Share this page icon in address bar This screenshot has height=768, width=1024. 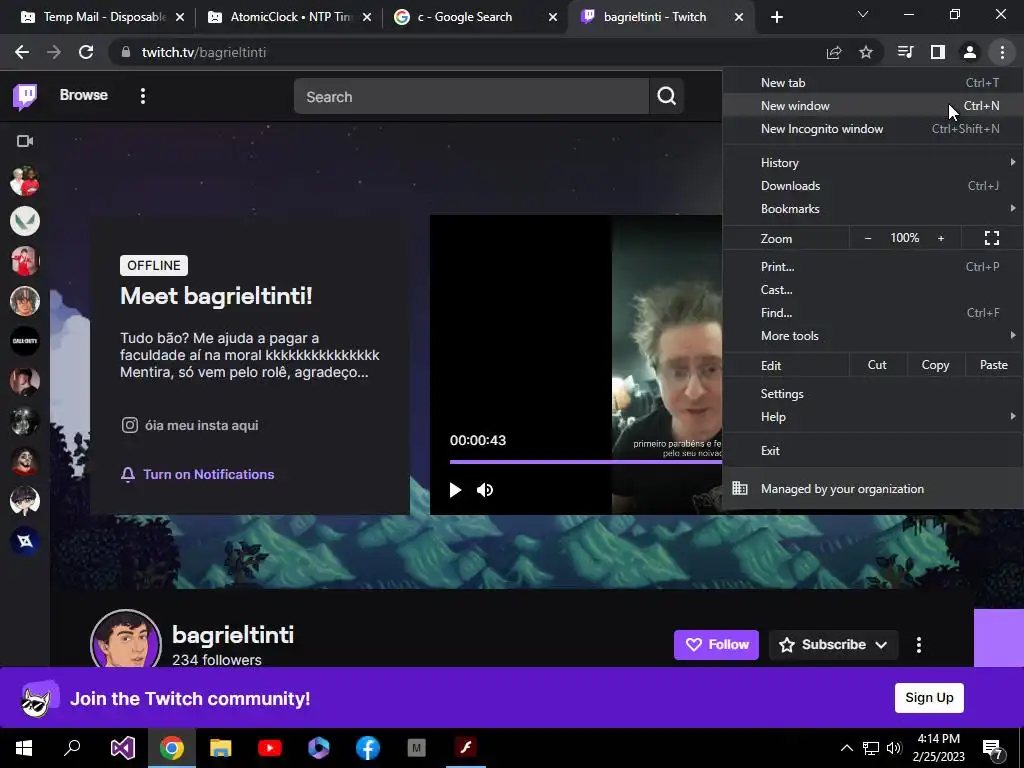point(834,52)
